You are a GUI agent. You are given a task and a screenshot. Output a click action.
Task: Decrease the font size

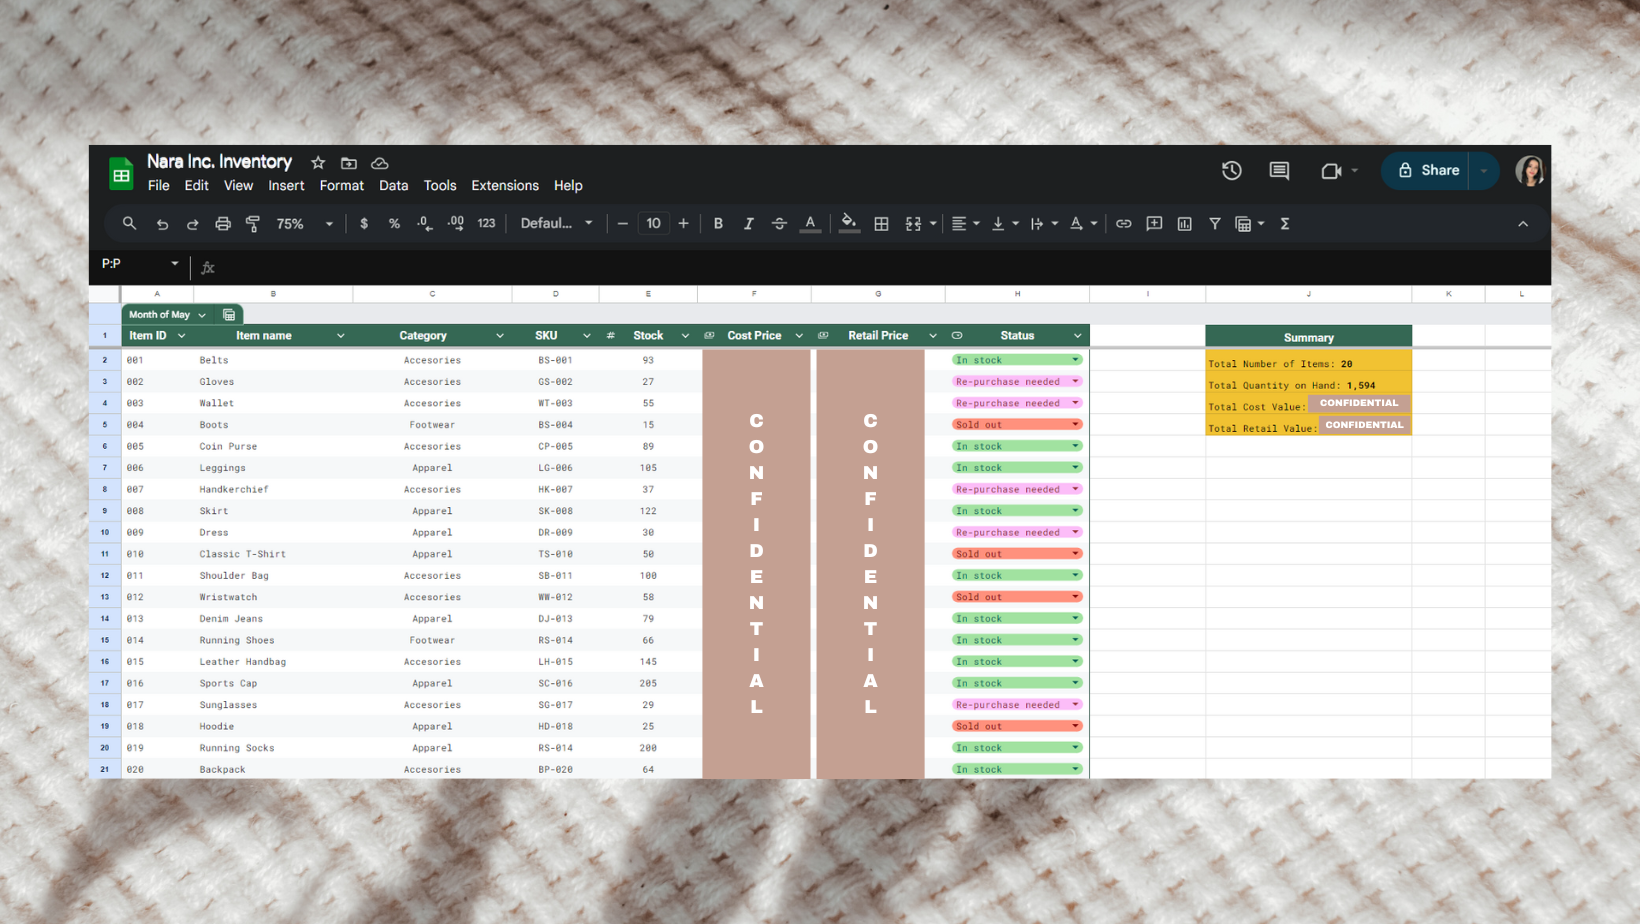click(622, 224)
